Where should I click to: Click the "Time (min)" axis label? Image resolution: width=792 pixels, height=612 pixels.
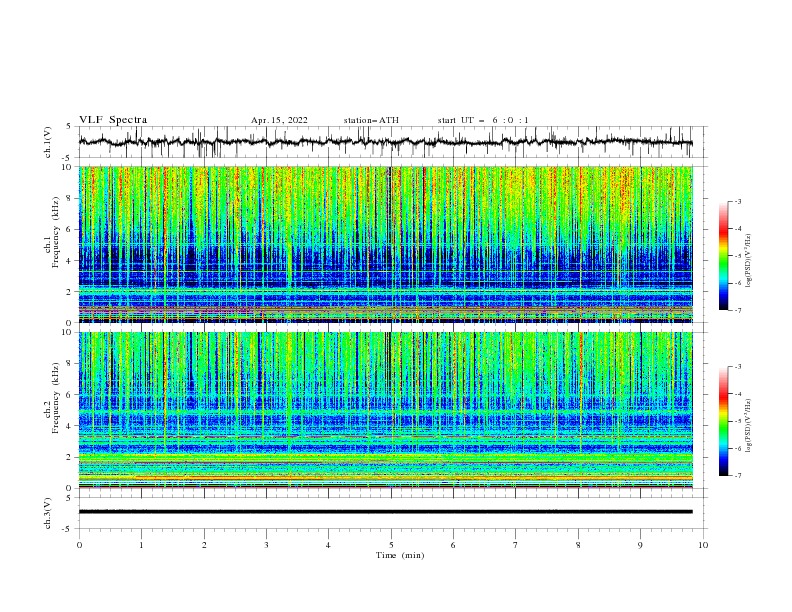pyautogui.click(x=400, y=555)
